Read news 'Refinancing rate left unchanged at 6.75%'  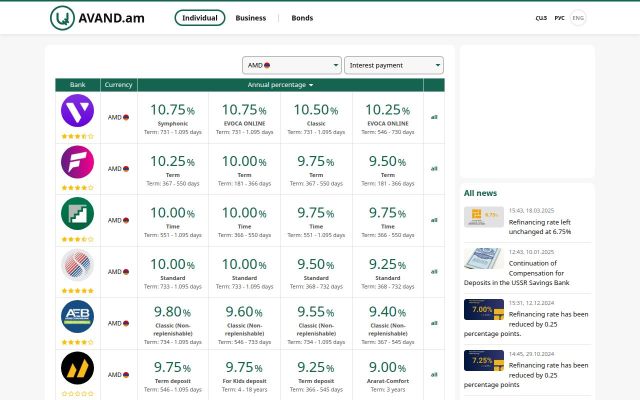coord(540,227)
